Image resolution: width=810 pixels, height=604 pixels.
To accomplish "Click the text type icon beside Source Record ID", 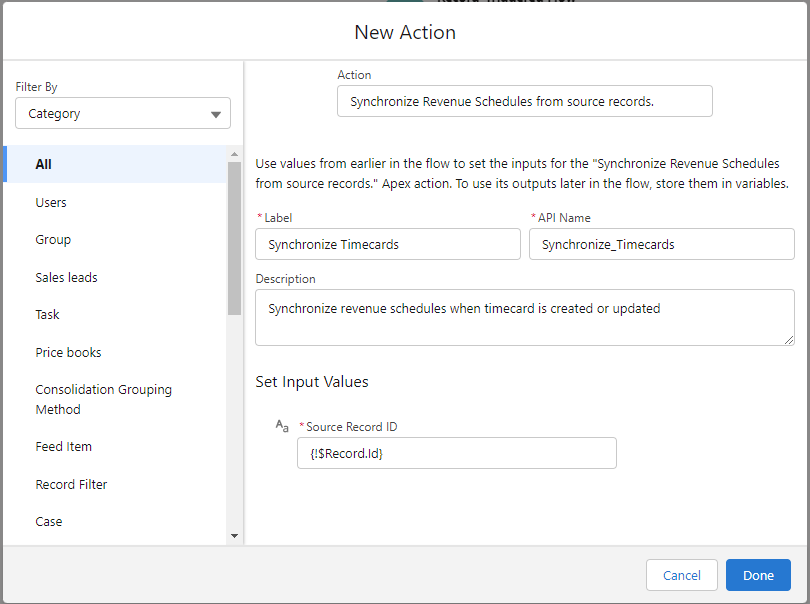I will pyautogui.click(x=281, y=426).
